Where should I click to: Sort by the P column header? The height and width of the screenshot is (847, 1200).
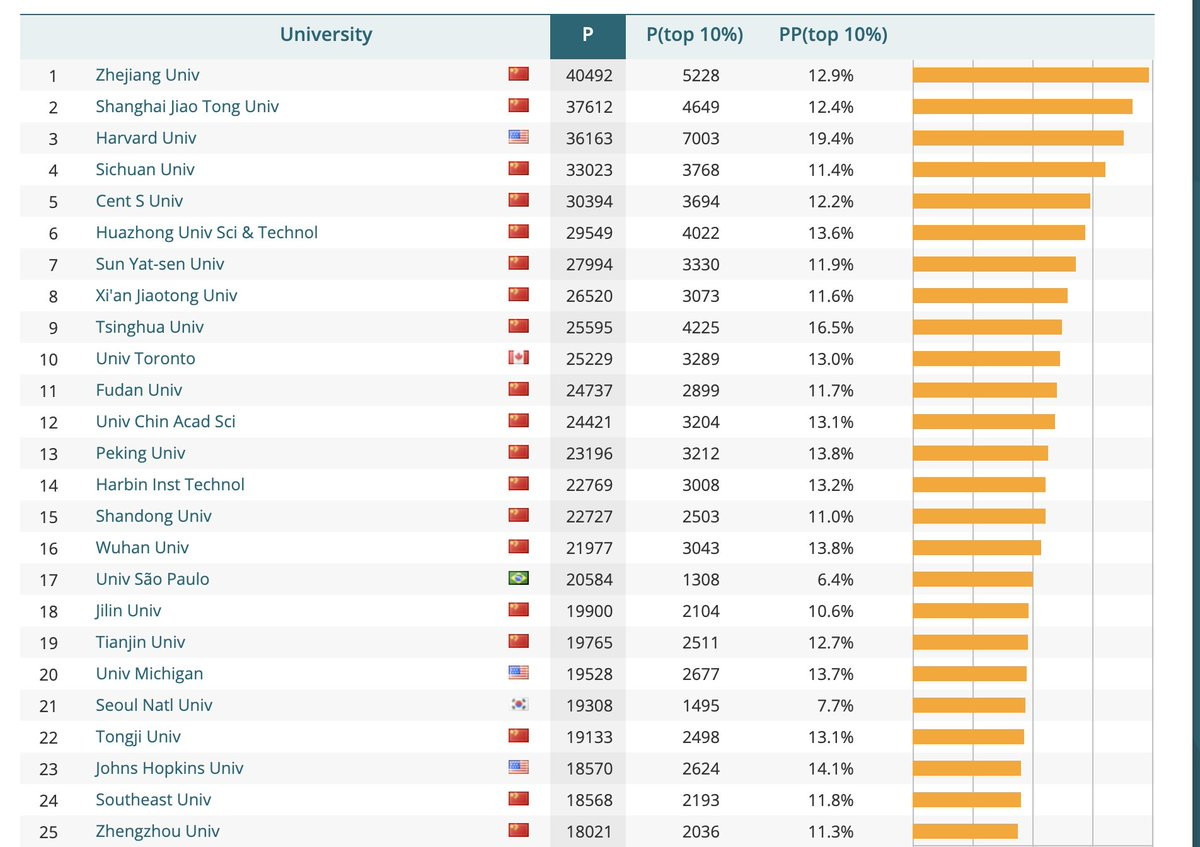coord(588,35)
